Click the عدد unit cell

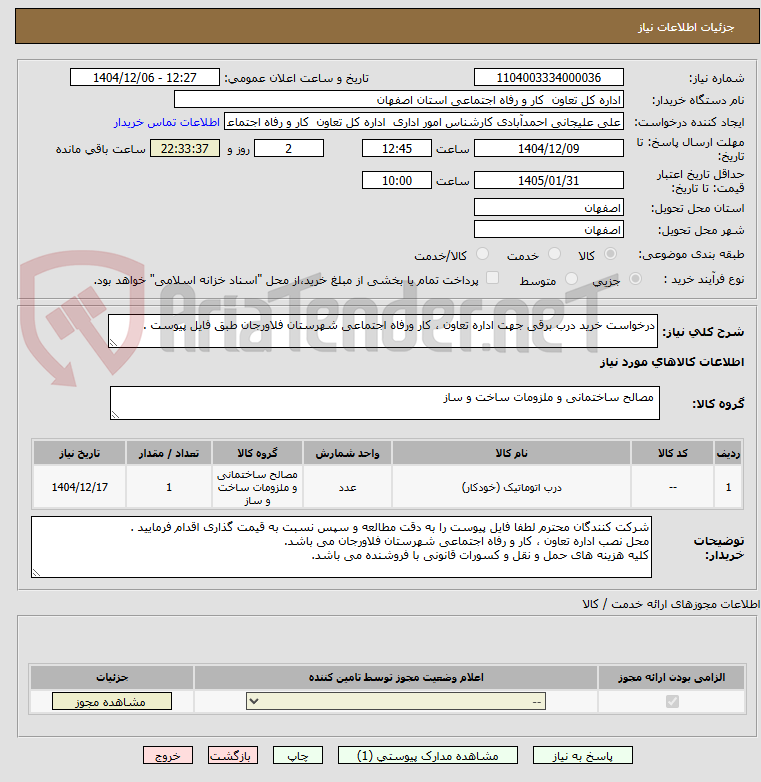click(347, 487)
